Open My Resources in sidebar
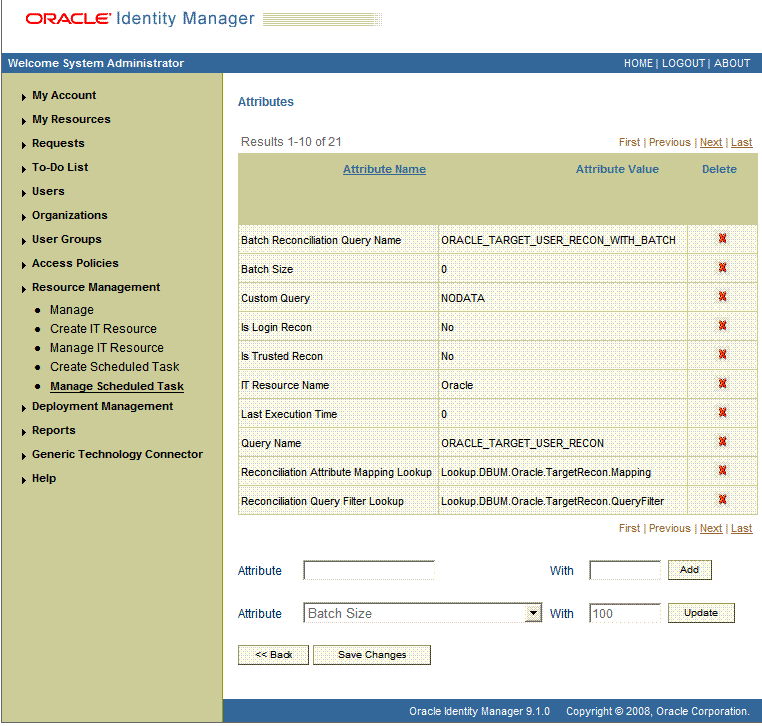The image size is (762, 726). coord(71,119)
